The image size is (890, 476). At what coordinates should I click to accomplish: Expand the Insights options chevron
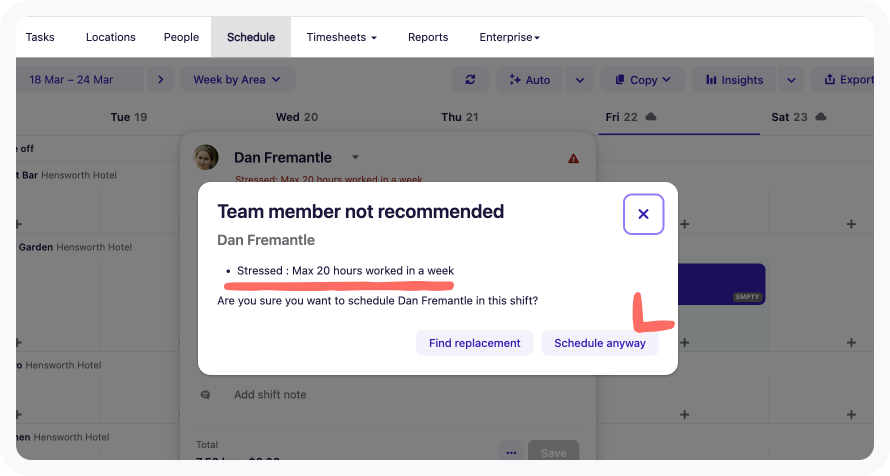[791, 79]
